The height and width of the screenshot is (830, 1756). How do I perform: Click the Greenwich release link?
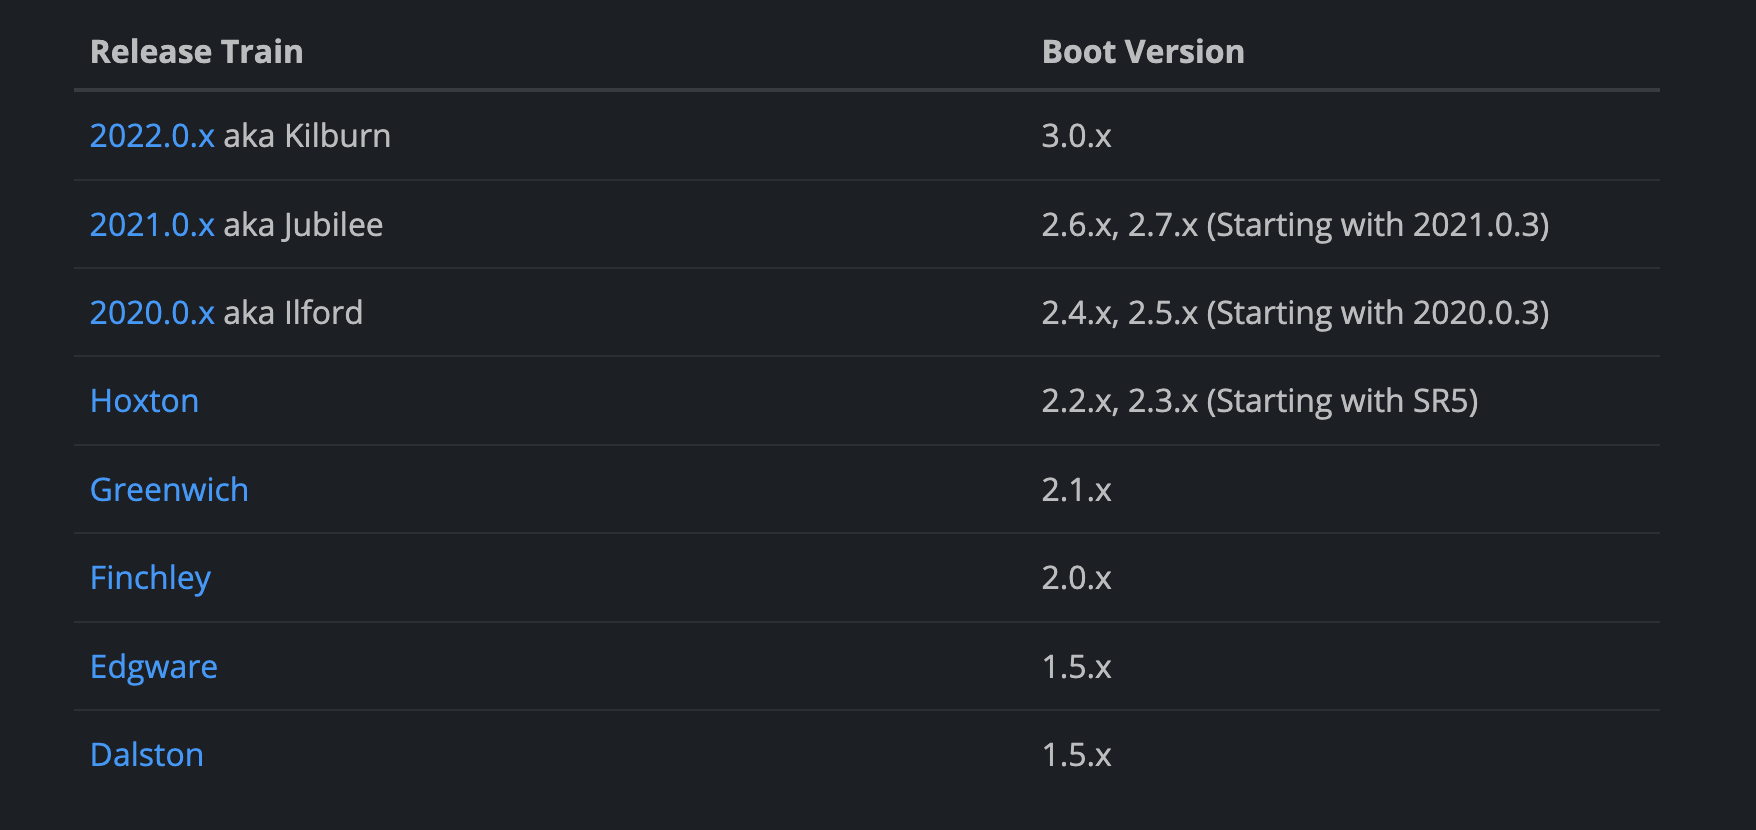coord(169,490)
